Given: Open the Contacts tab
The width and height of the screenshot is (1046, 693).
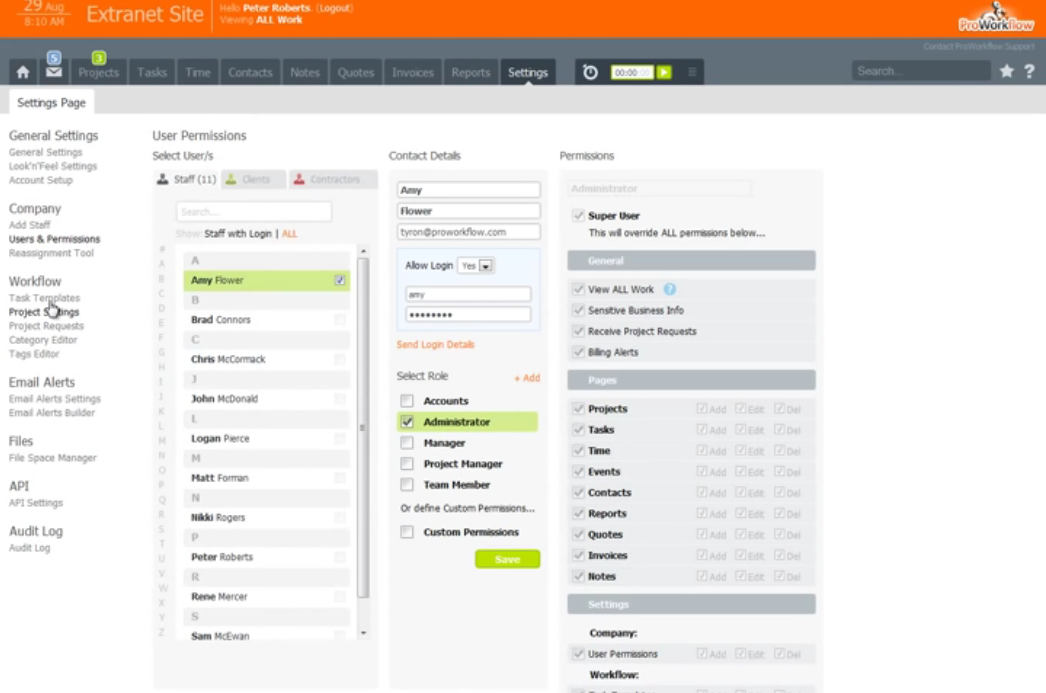Looking at the screenshot, I should (250, 73).
